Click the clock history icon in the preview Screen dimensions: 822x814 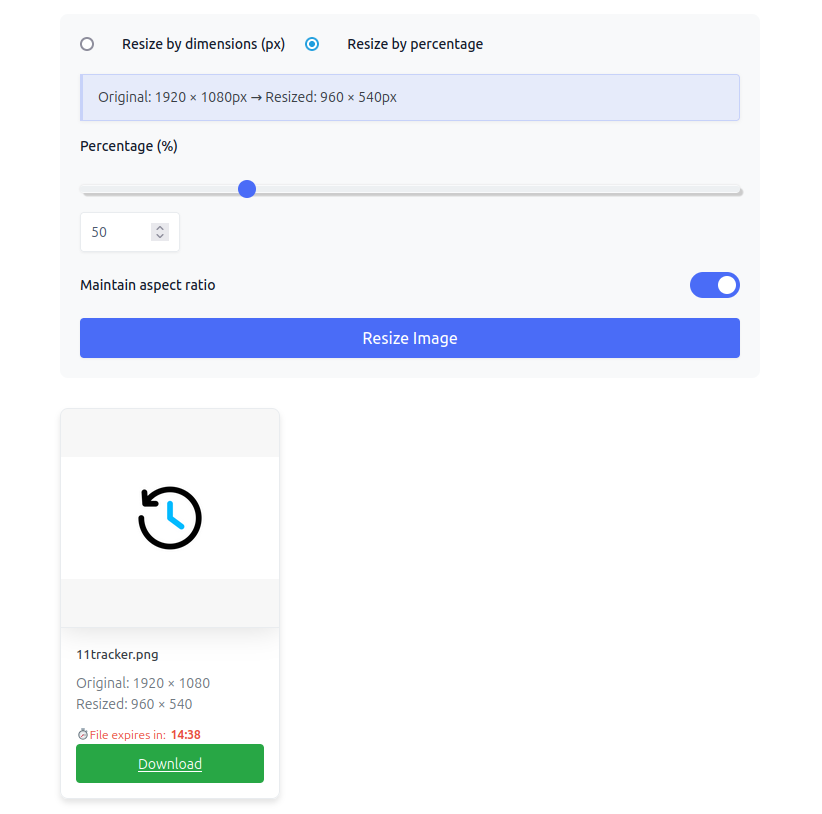coord(170,518)
